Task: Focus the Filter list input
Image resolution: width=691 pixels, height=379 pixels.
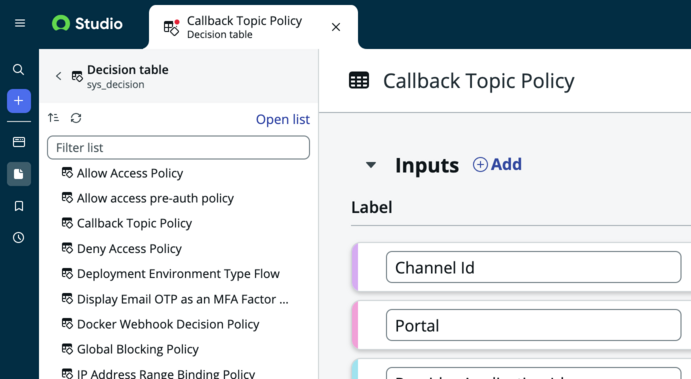Action: 178,148
